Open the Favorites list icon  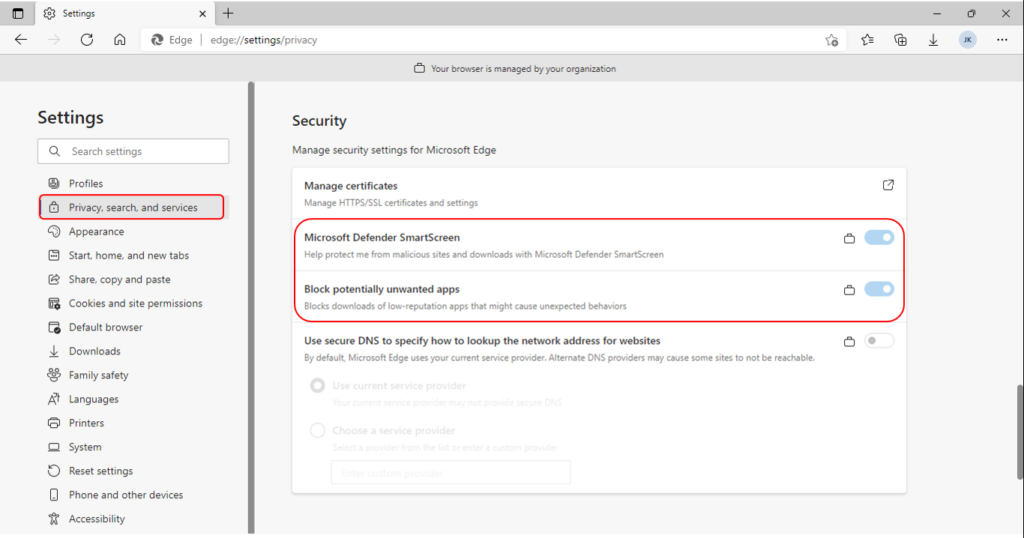[x=867, y=40]
